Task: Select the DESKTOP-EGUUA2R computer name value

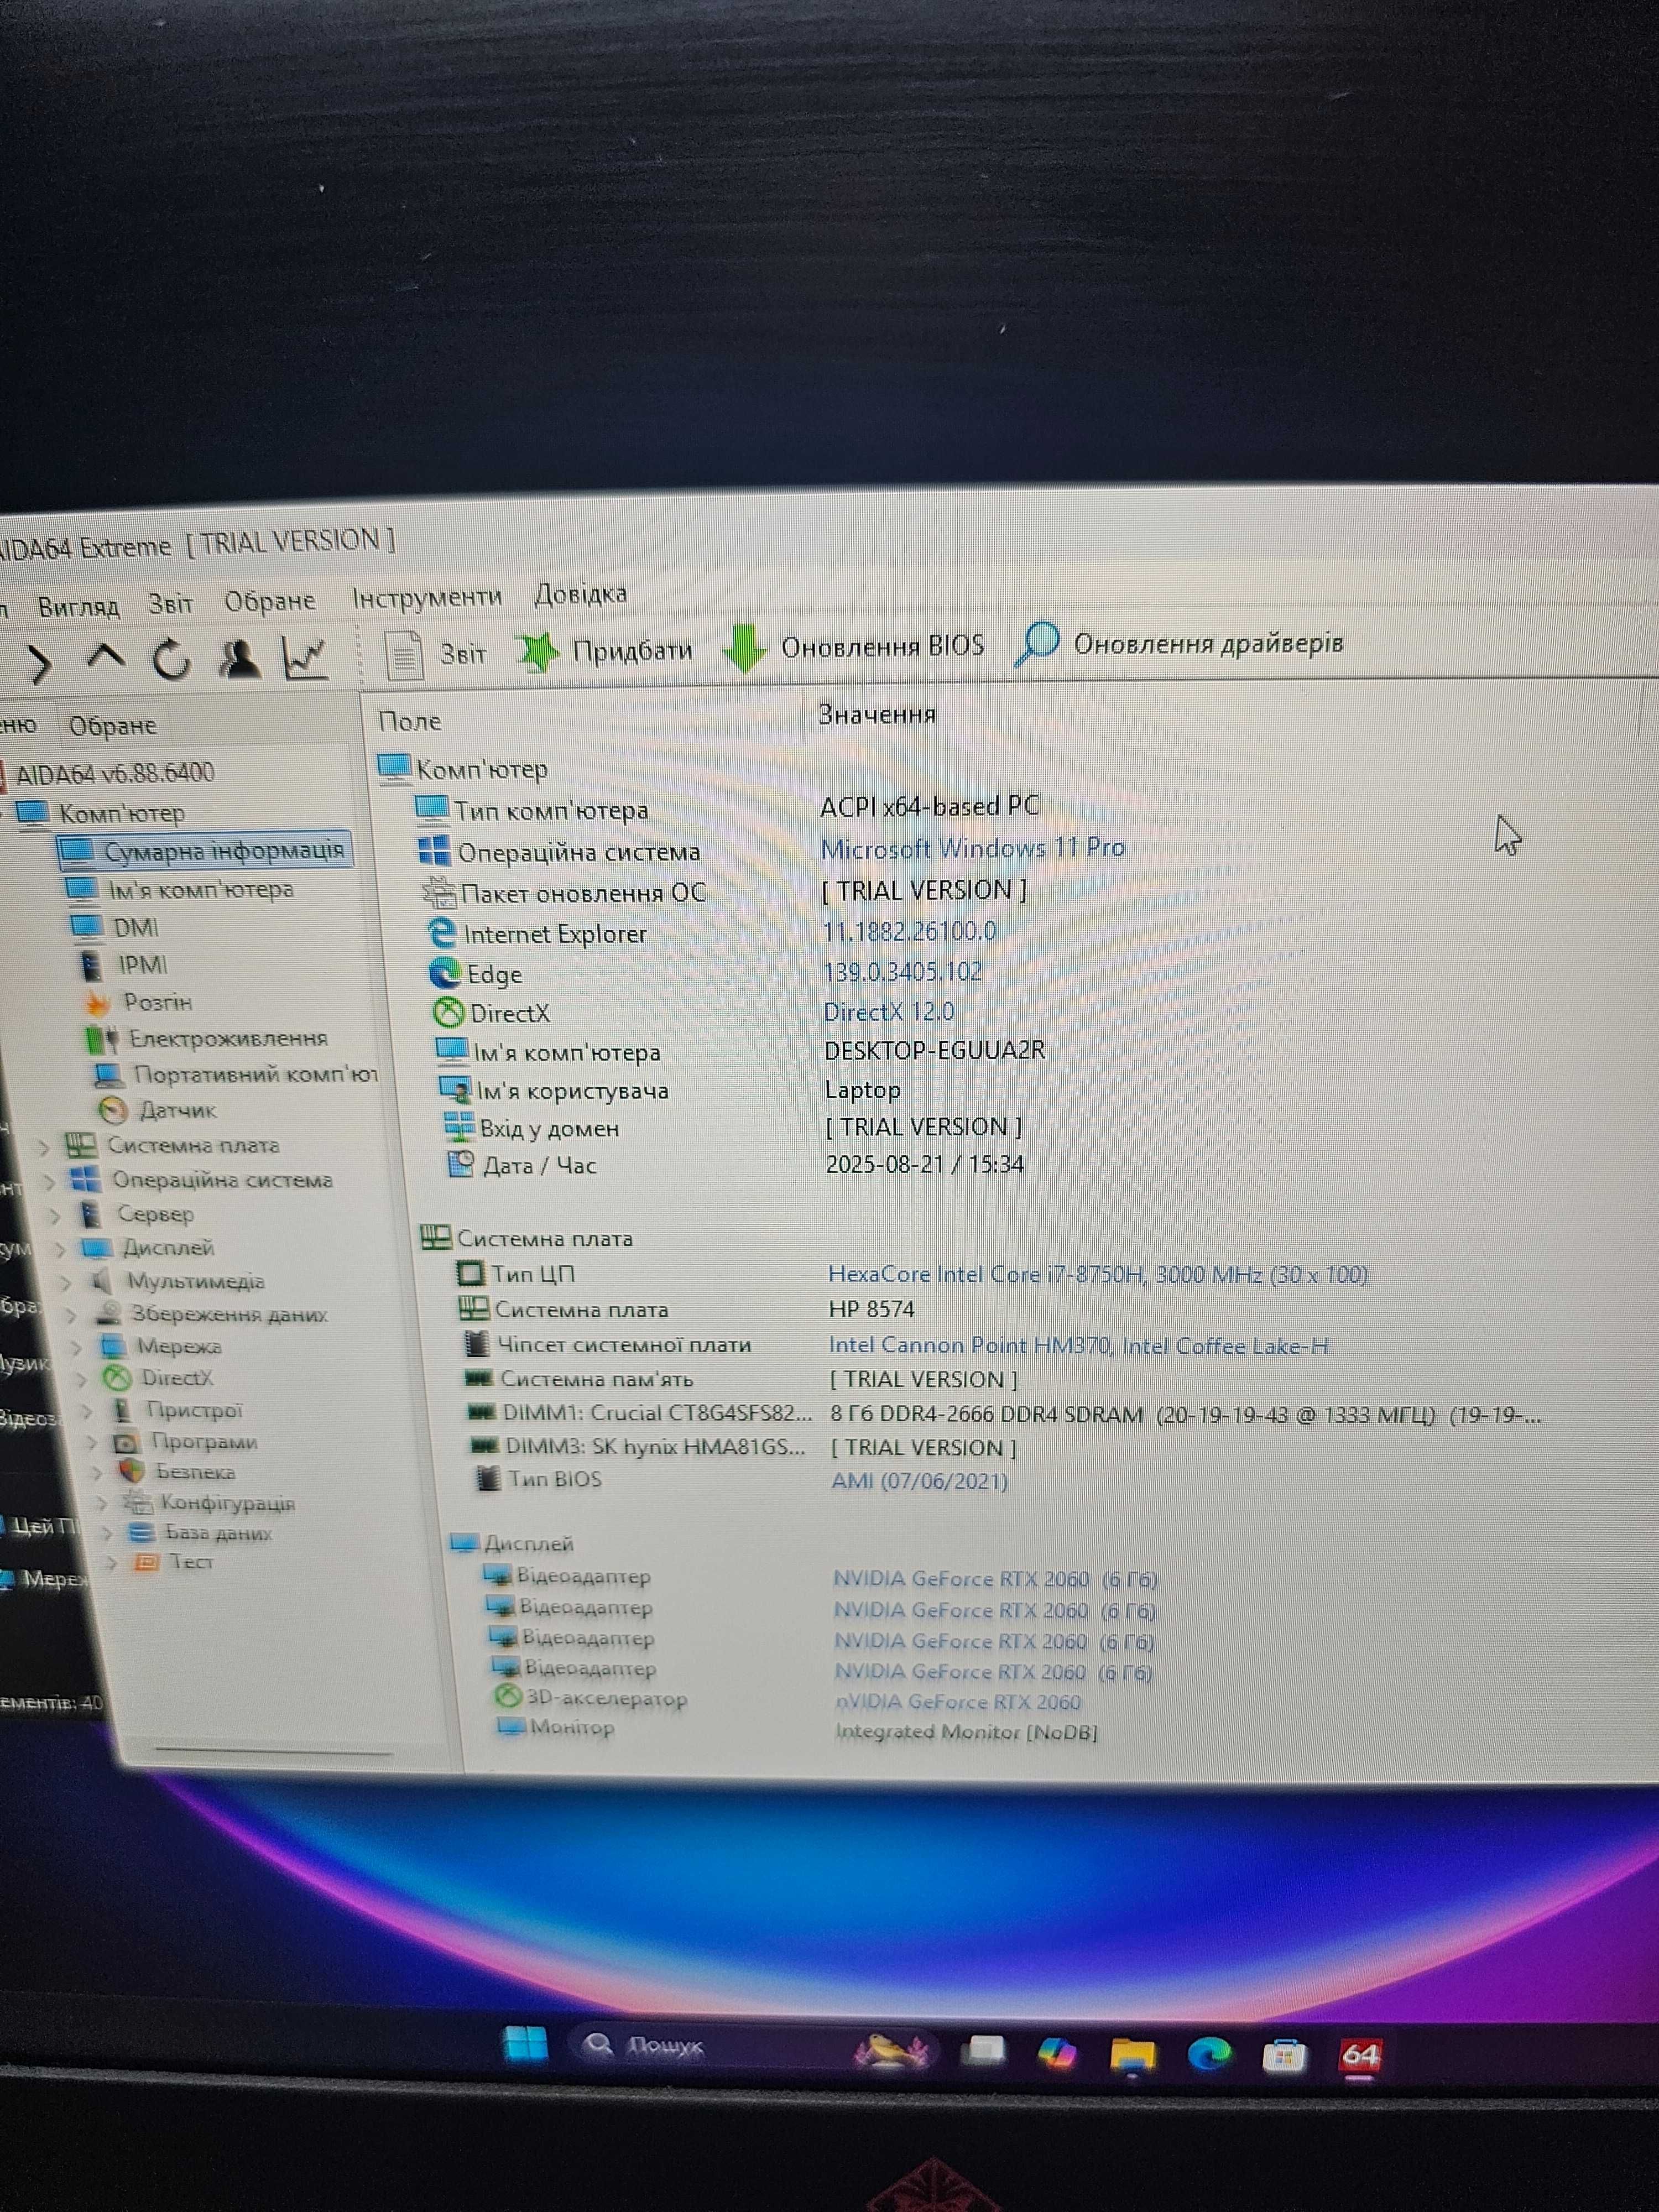Action: (x=934, y=1050)
